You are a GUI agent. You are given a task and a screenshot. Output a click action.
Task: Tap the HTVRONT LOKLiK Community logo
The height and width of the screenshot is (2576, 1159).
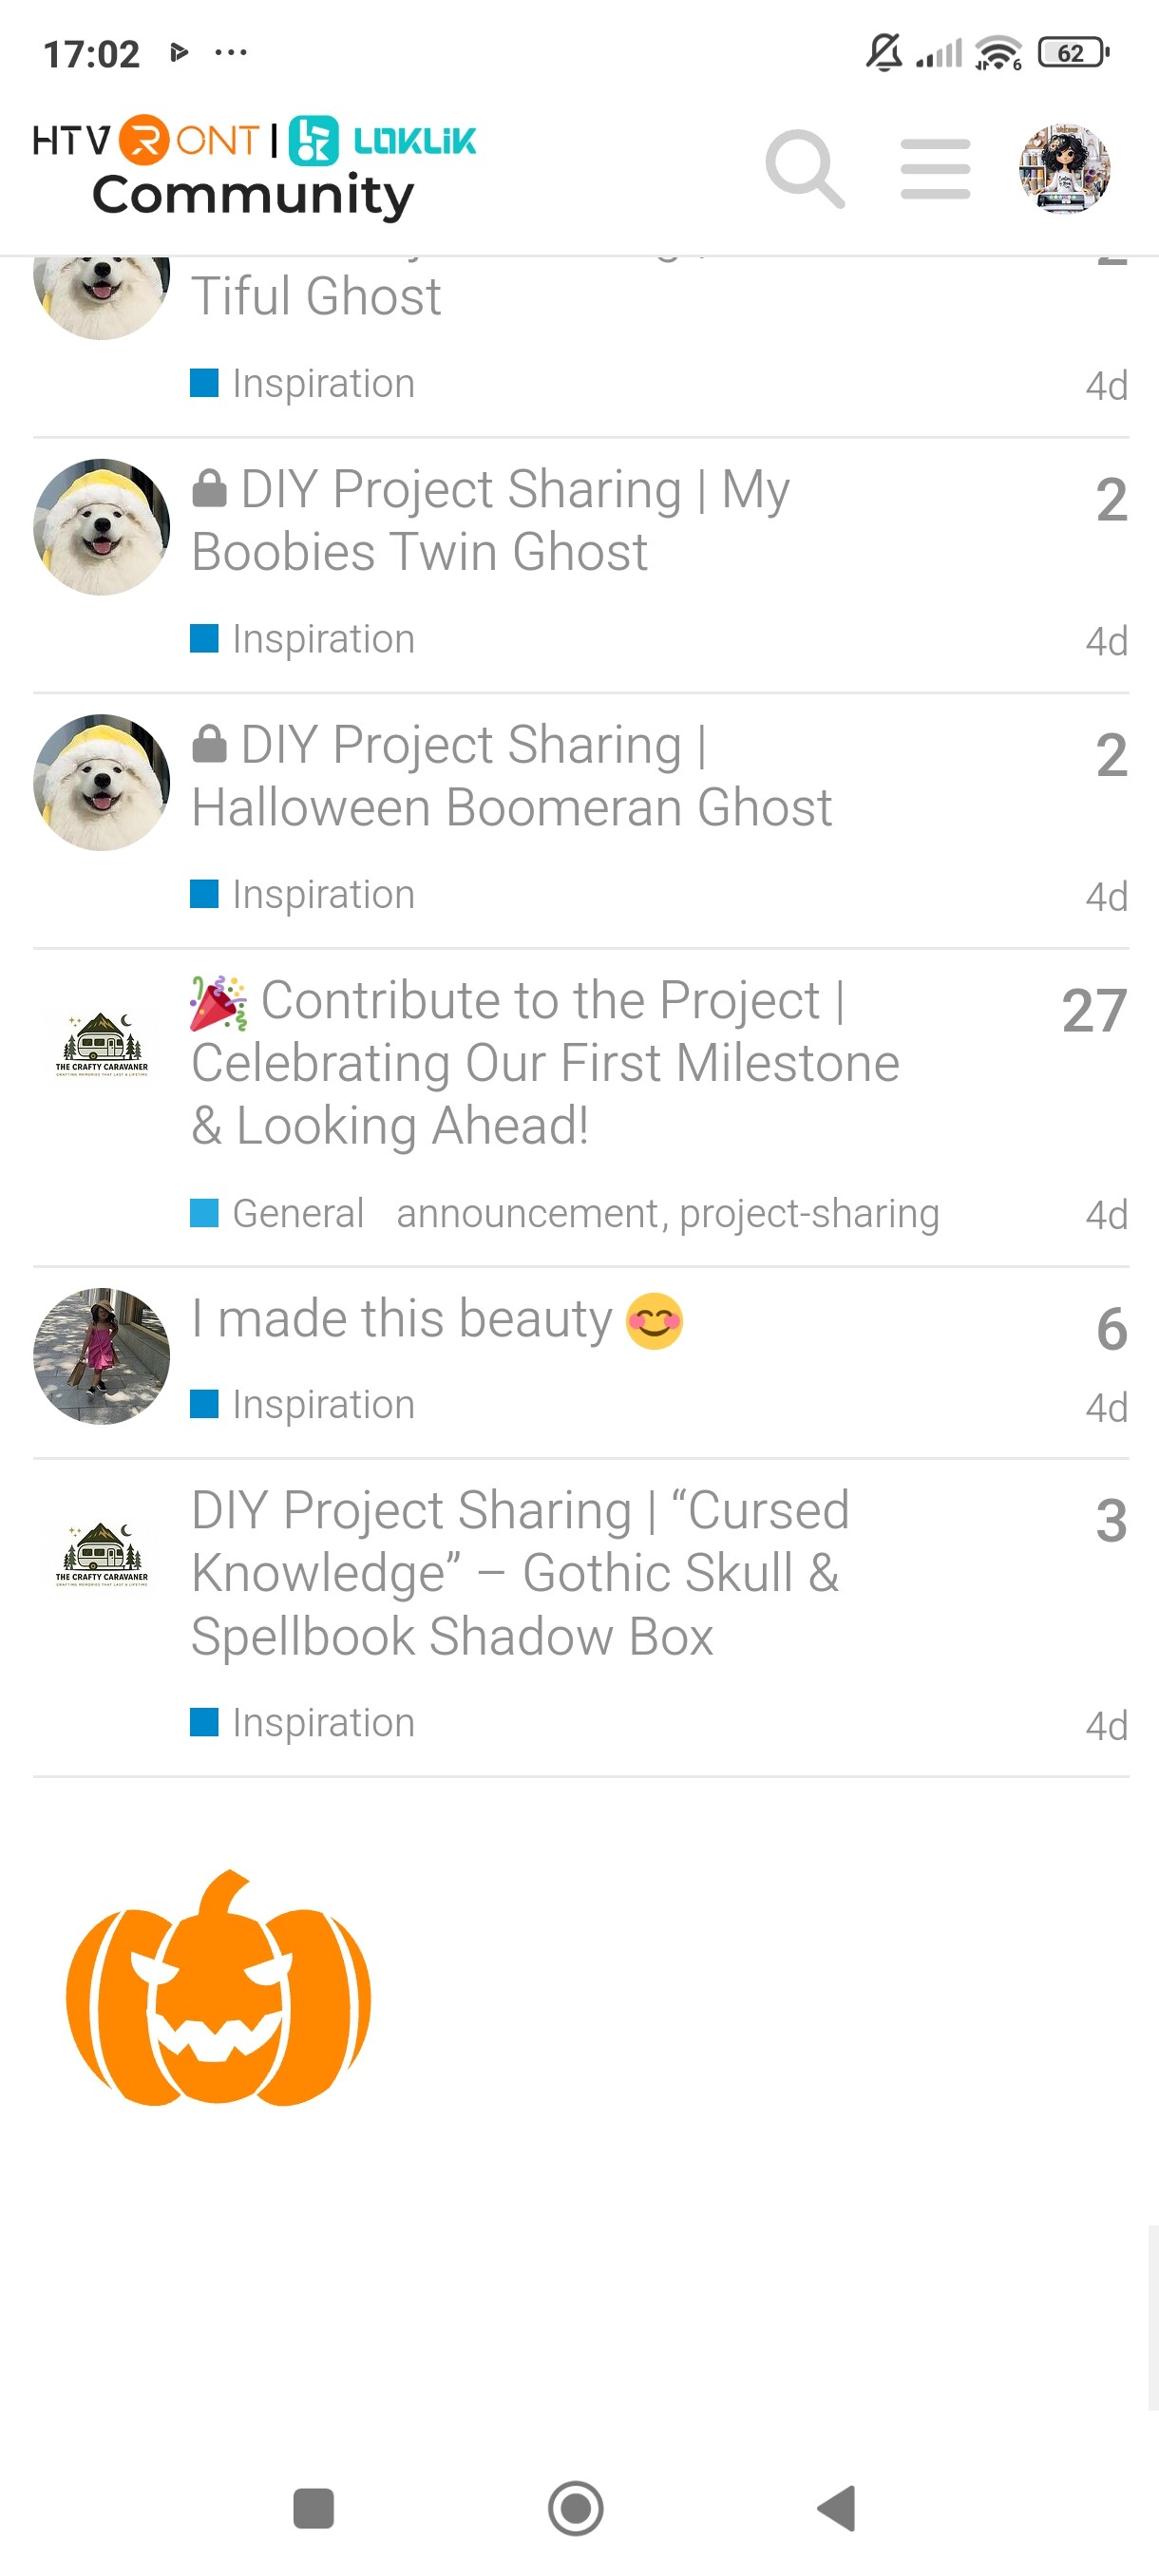(x=254, y=168)
